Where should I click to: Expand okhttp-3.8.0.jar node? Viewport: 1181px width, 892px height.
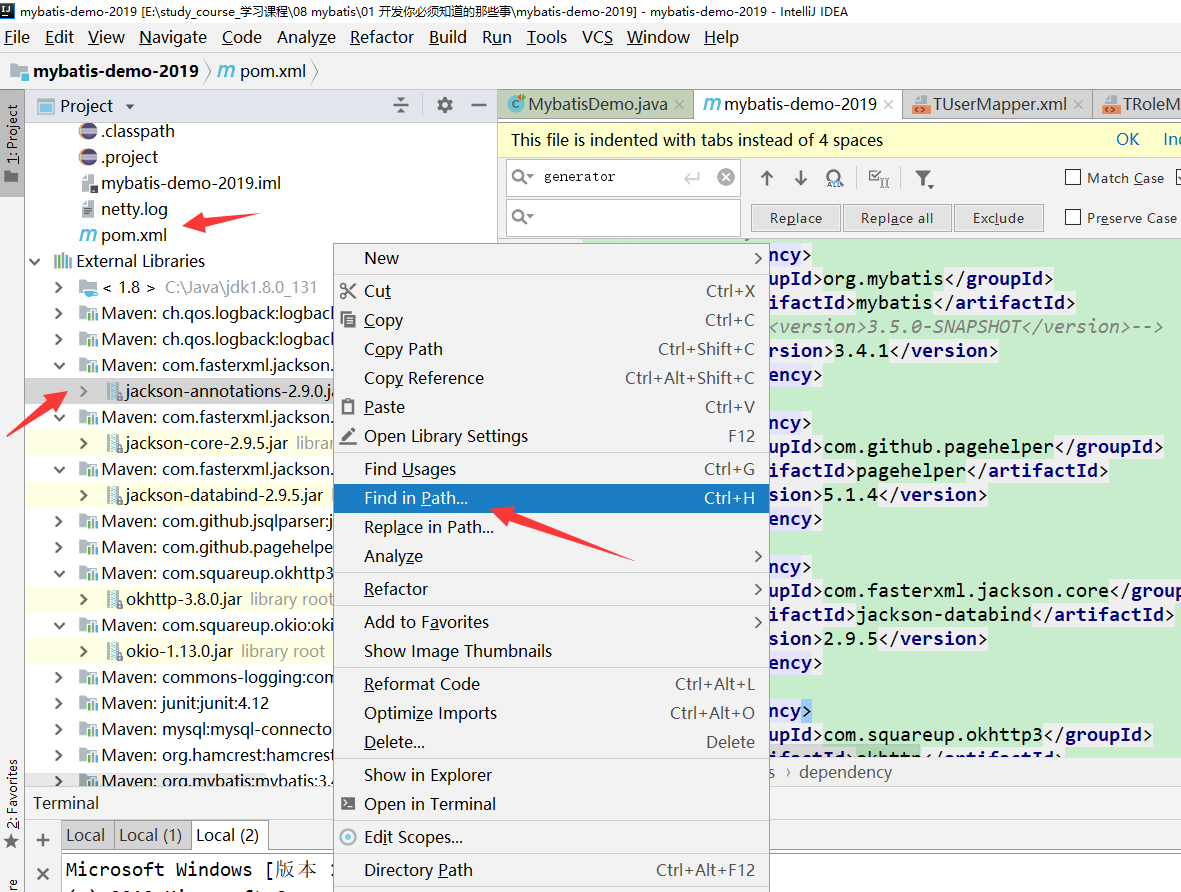point(84,599)
